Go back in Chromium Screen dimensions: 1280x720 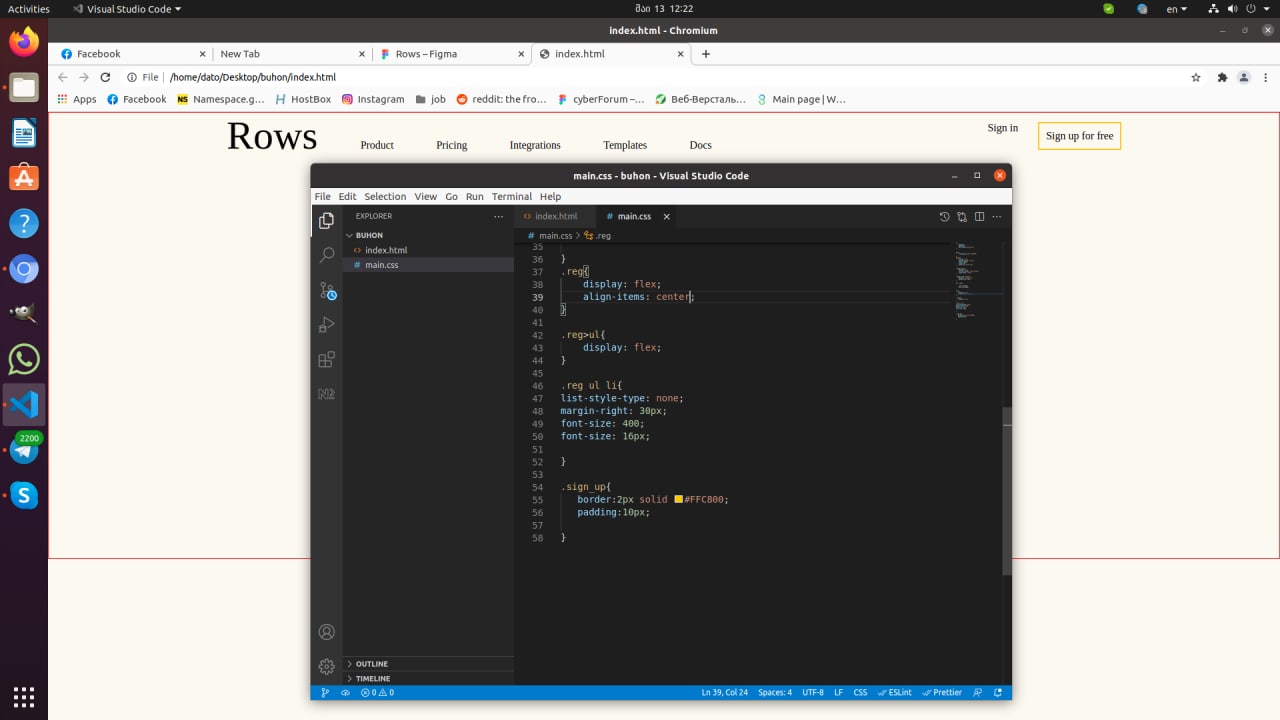[62, 77]
